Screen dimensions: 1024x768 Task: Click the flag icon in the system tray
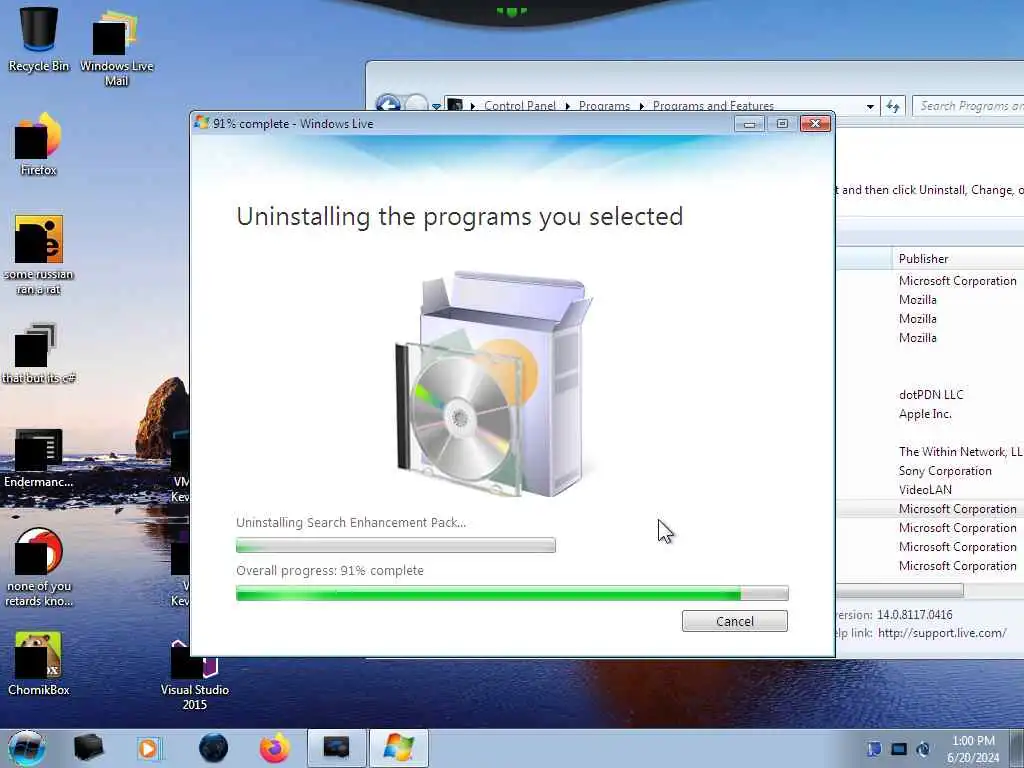(874, 749)
